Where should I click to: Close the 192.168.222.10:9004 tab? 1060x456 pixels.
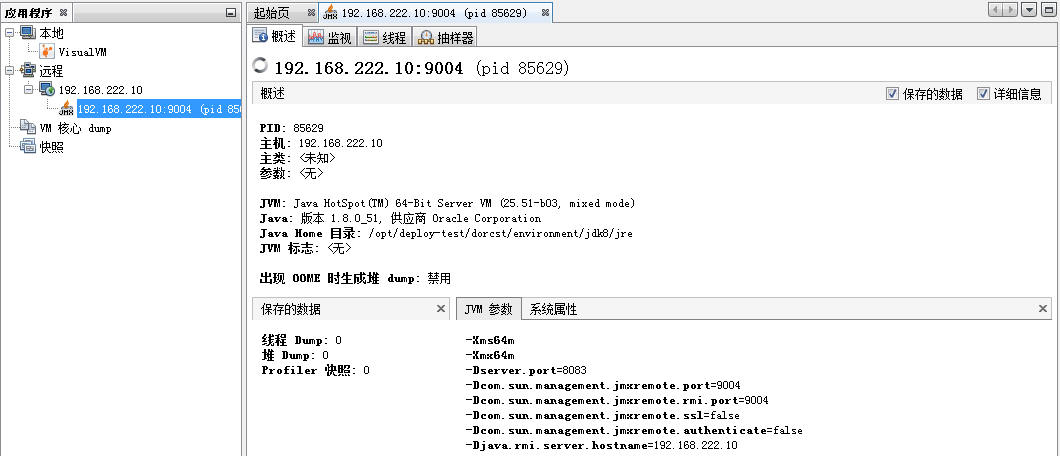click(x=546, y=13)
